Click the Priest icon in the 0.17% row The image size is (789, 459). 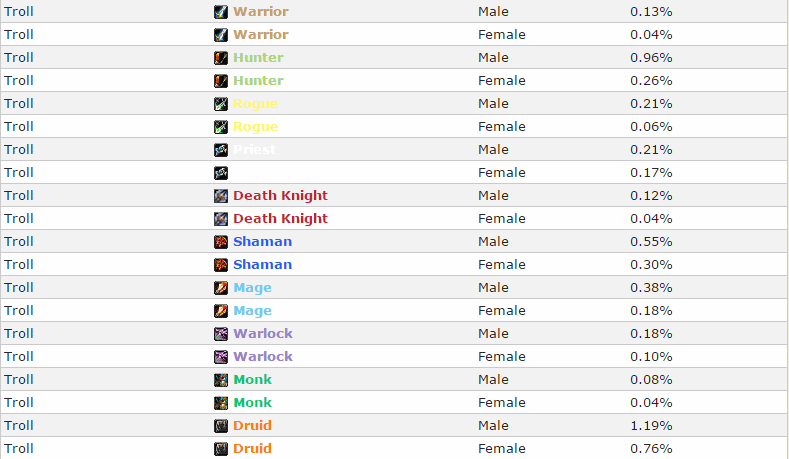coord(220,173)
